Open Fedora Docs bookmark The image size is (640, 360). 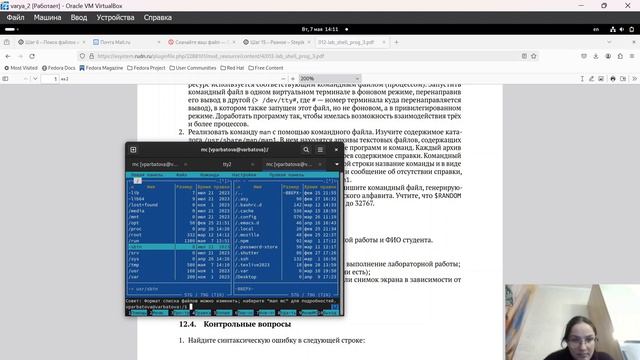tap(58, 68)
